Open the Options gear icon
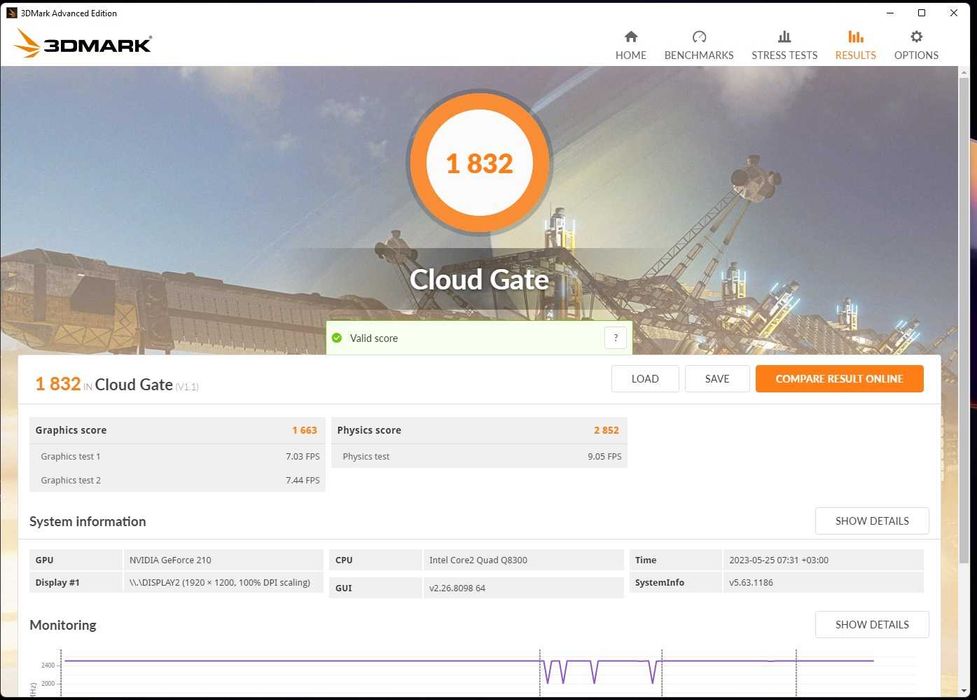The height and width of the screenshot is (700, 977). point(915,36)
